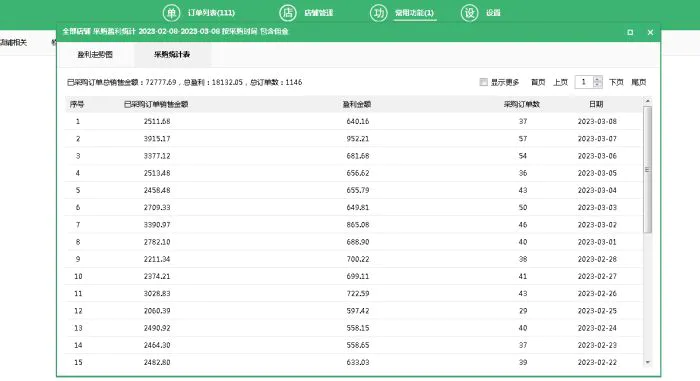Click the 店 store management icon

point(288,13)
